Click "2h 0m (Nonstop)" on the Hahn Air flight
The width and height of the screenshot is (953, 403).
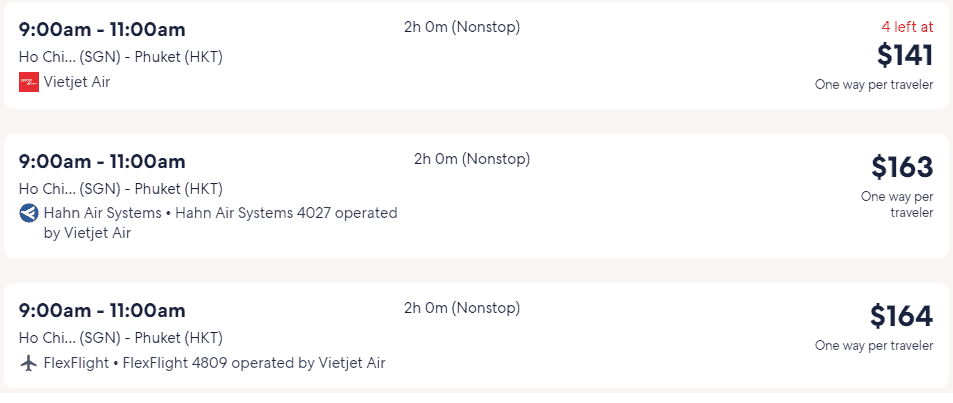click(472, 159)
